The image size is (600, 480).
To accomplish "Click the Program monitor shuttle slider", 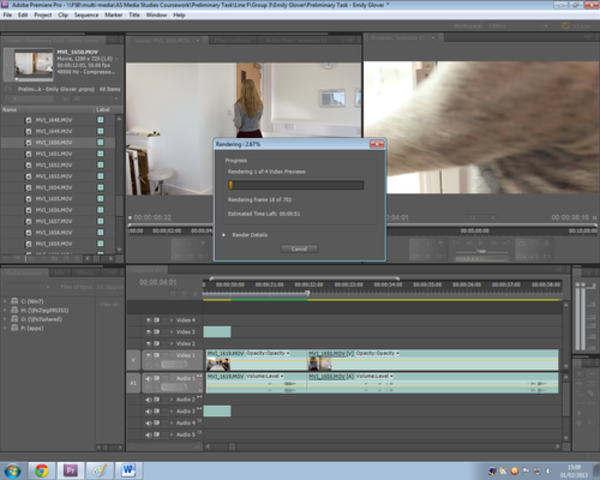I will (482, 252).
